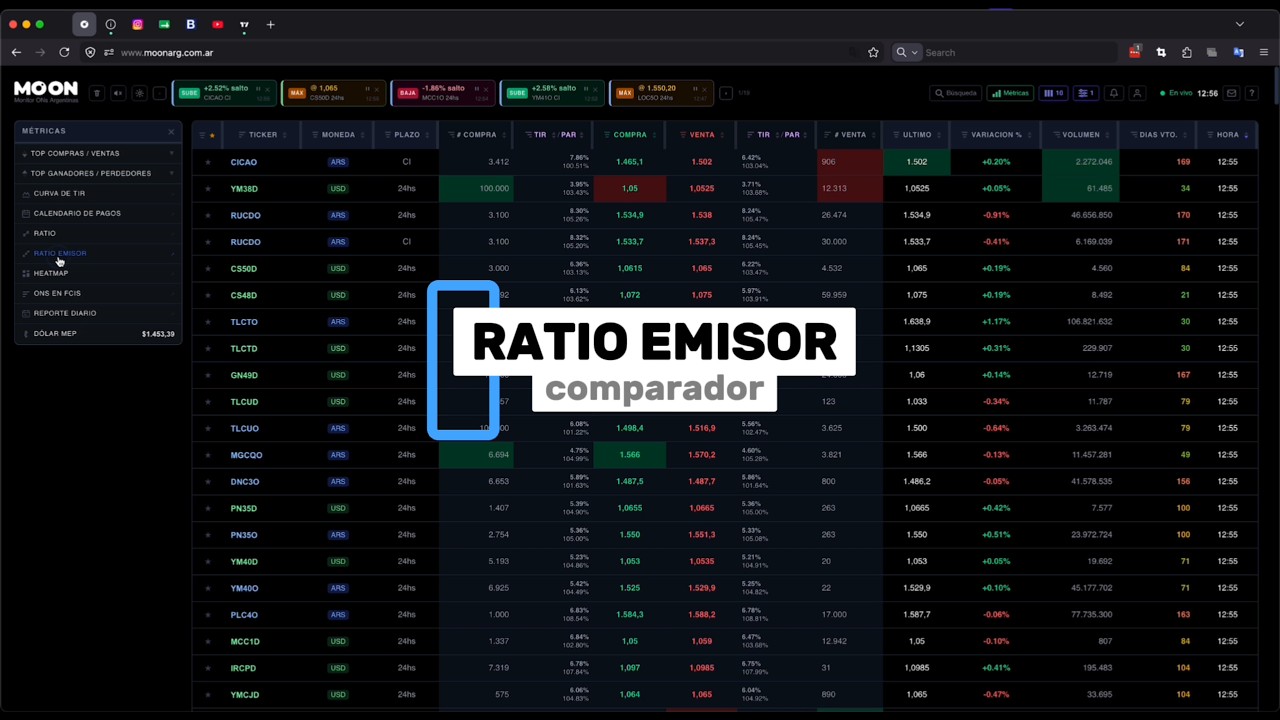The height and width of the screenshot is (720, 1280).
Task: Close the MCC1O 24hs BAJA alert
Action: (486, 89)
